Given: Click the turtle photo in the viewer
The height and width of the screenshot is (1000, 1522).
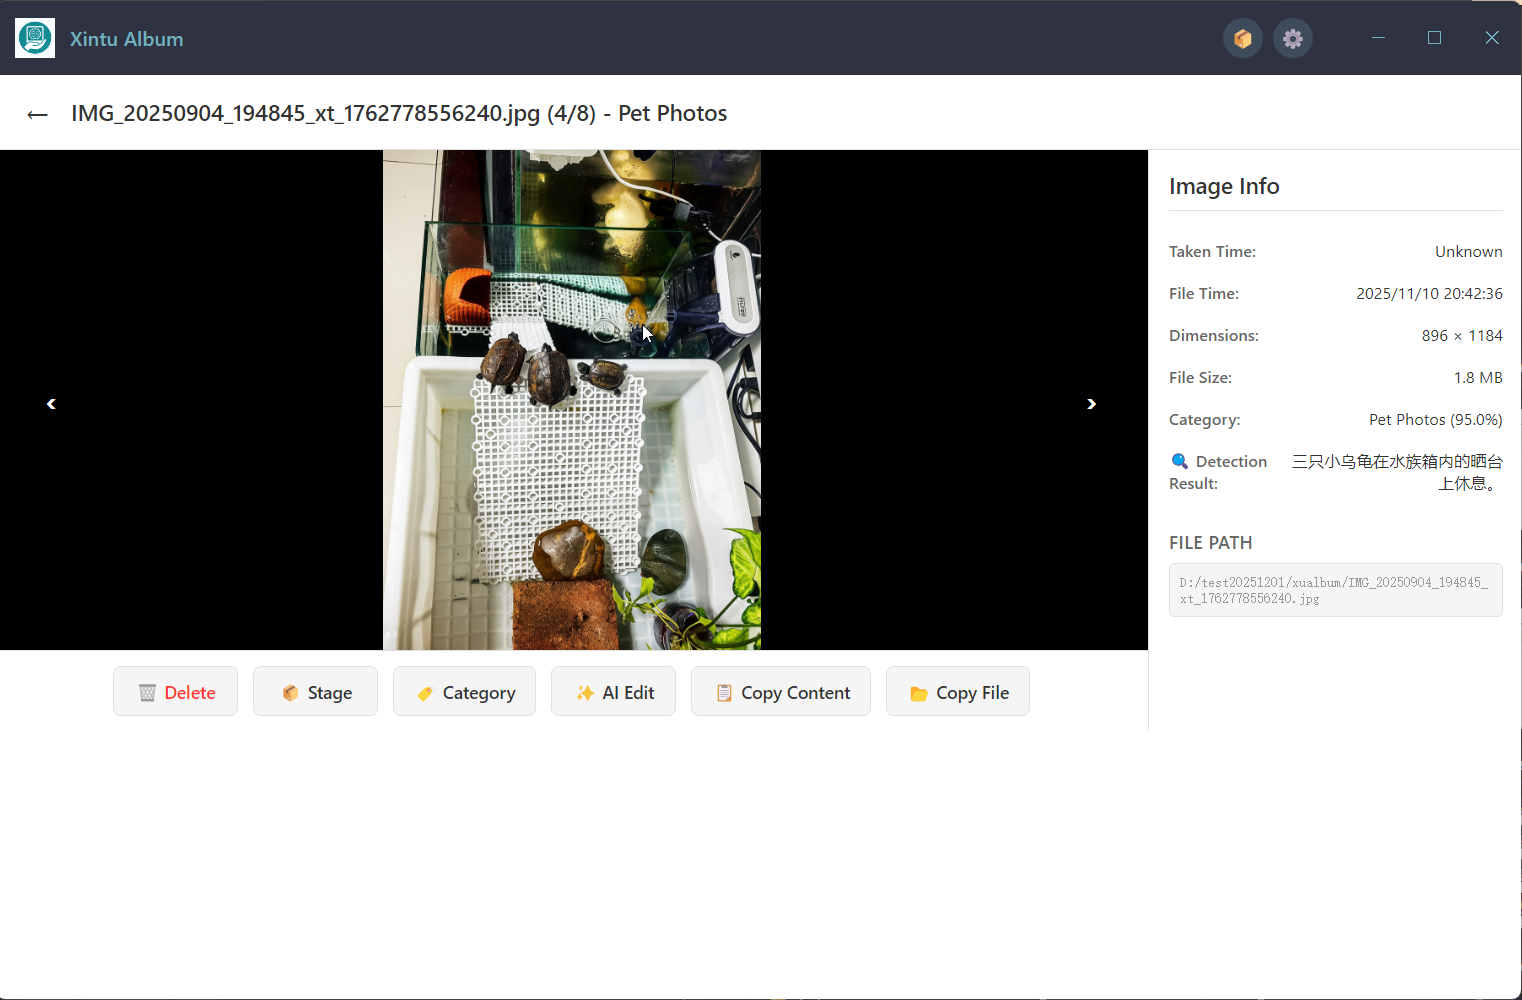Looking at the screenshot, I should point(571,400).
